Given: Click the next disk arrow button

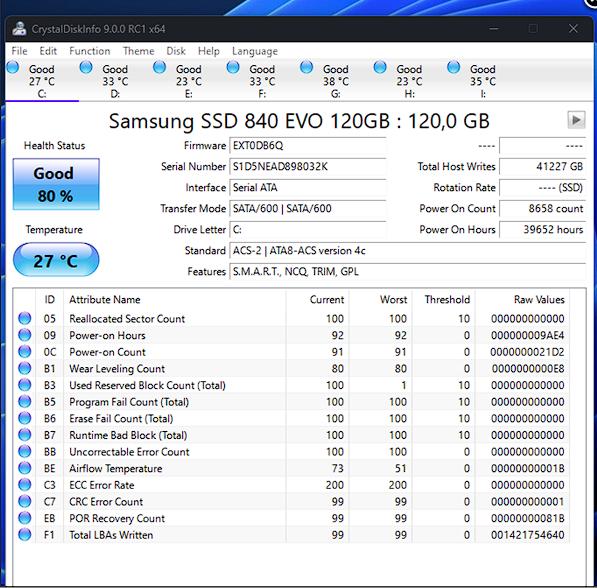Looking at the screenshot, I should click(x=576, y=120).
